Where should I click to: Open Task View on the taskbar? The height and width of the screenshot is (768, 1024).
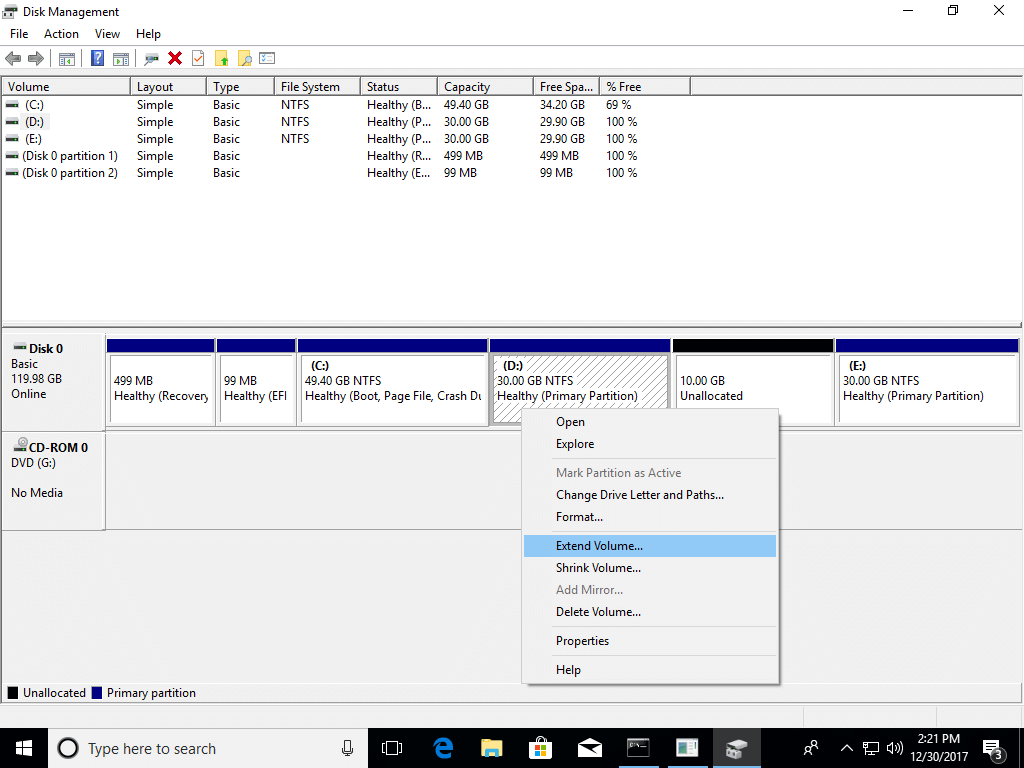click(x=391, y=747)
